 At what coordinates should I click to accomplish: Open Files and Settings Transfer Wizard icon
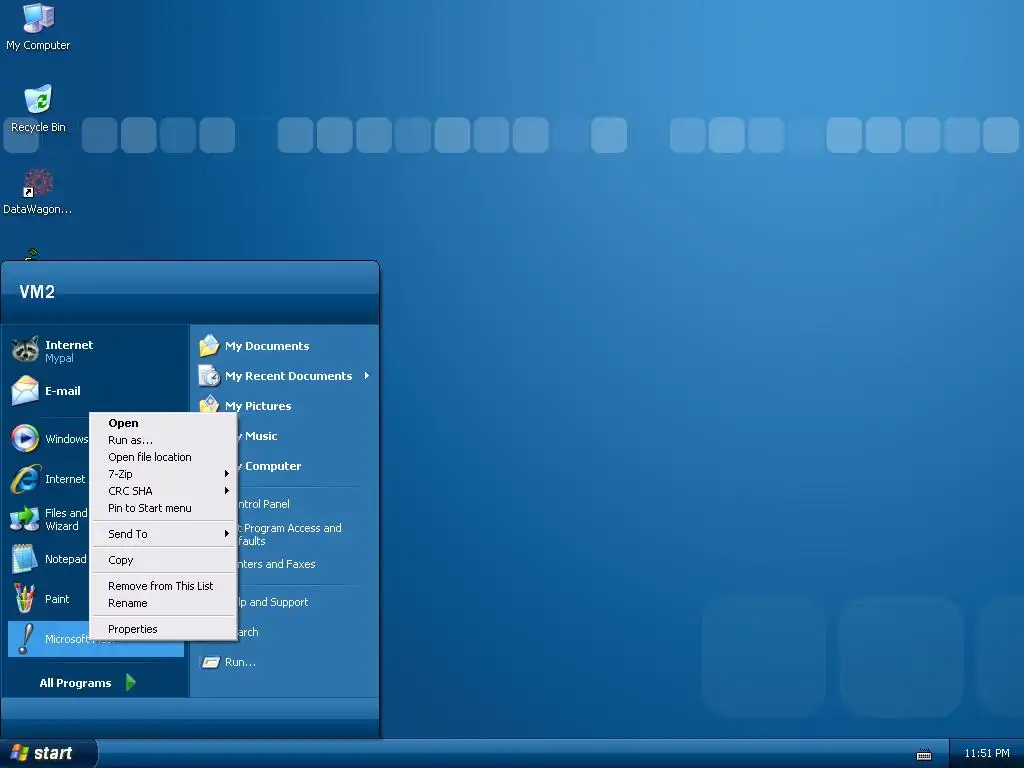[25, 519]
